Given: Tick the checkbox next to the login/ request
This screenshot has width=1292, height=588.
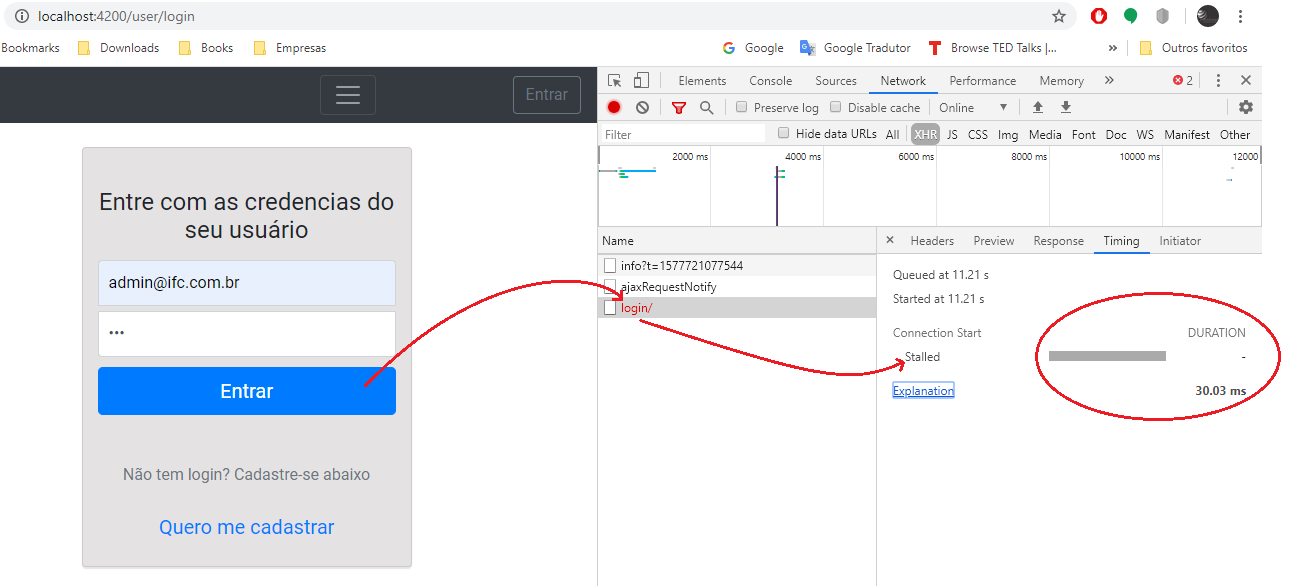Looking at the screenshot, I should [610, 308].
